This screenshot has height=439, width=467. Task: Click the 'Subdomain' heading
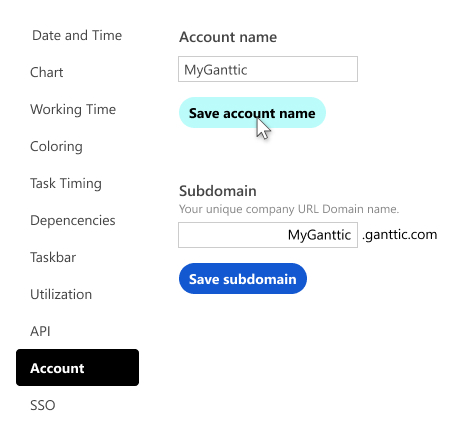(x=218, y=191)
